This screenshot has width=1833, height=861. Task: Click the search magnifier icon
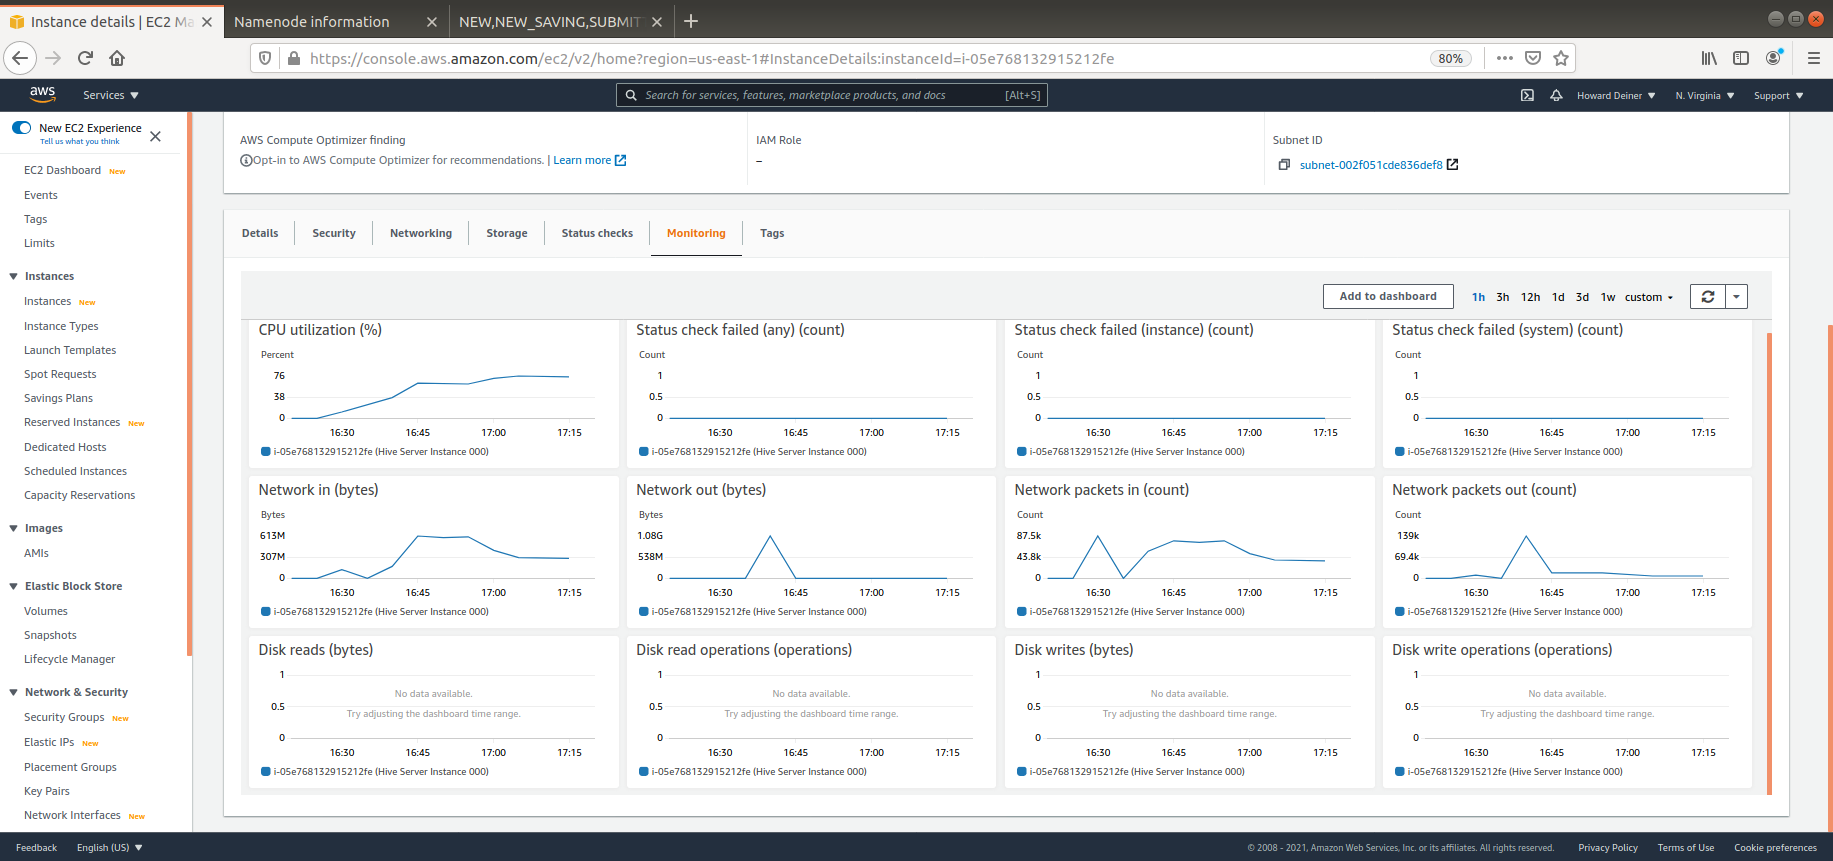tap(631, 95)
